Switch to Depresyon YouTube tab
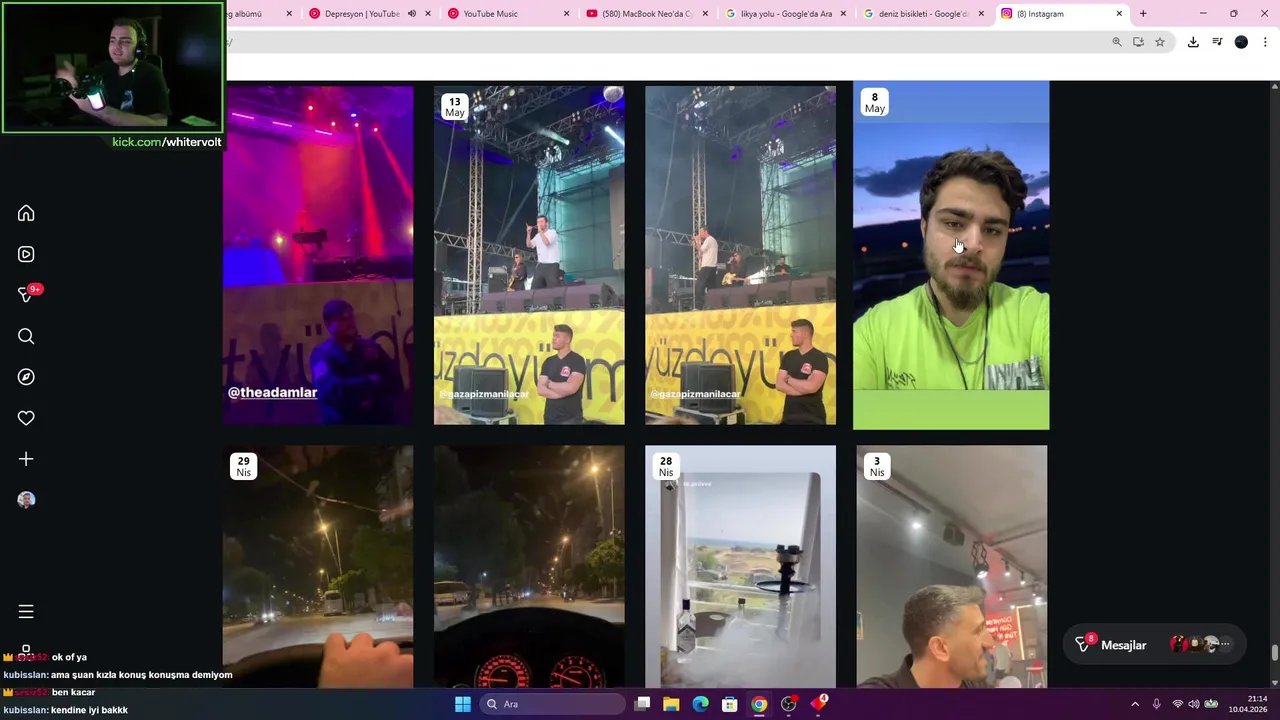This screenshot has width=1280, height=720. (x=361, y=14)
